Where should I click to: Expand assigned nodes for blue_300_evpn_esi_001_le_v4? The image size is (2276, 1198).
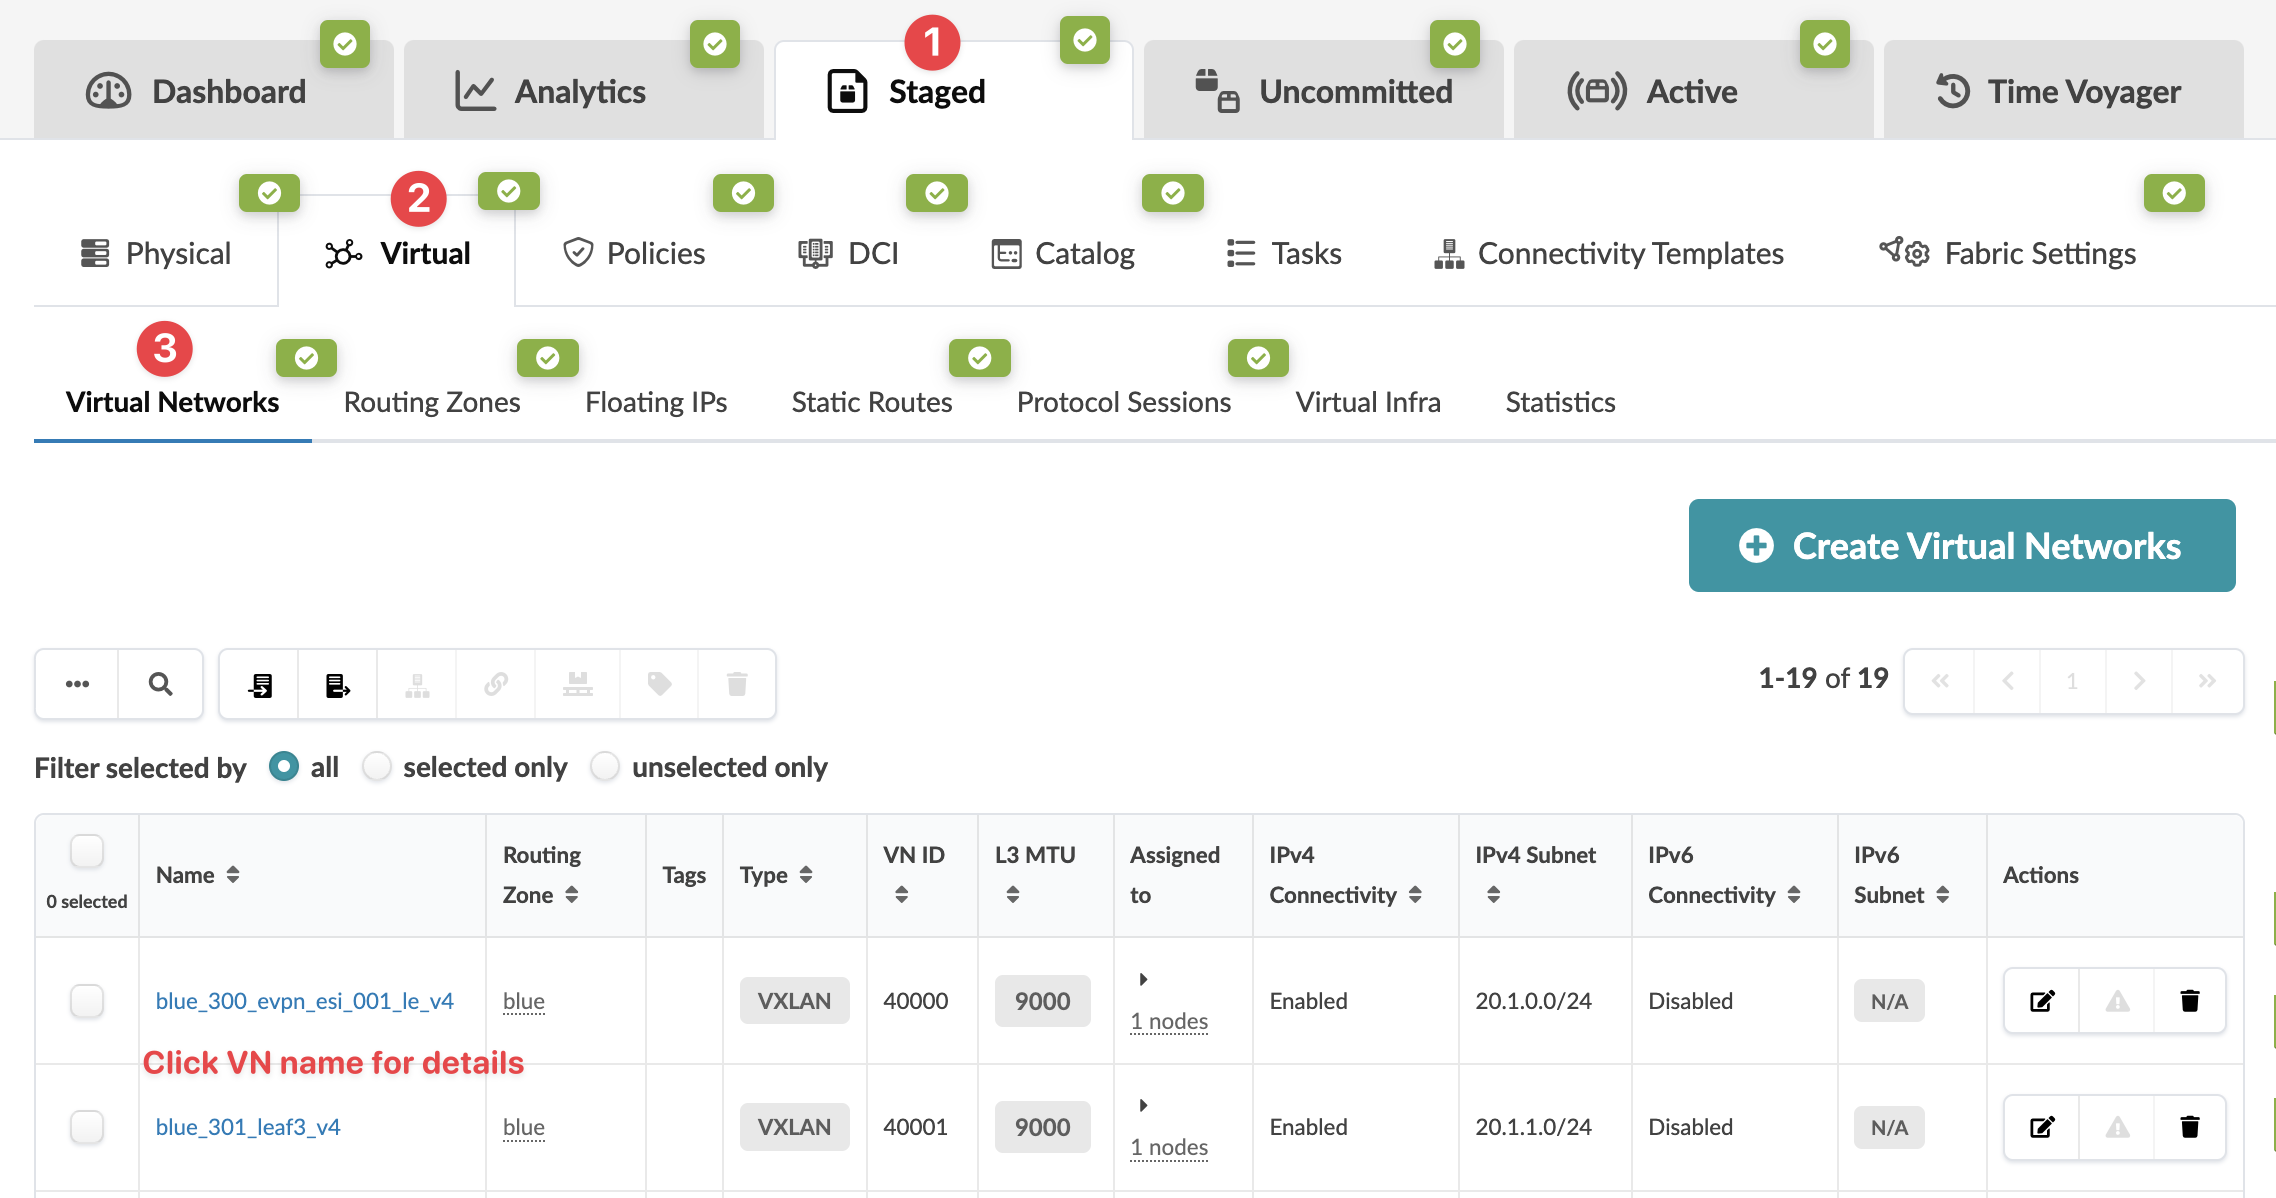[x=1143, y=979]
